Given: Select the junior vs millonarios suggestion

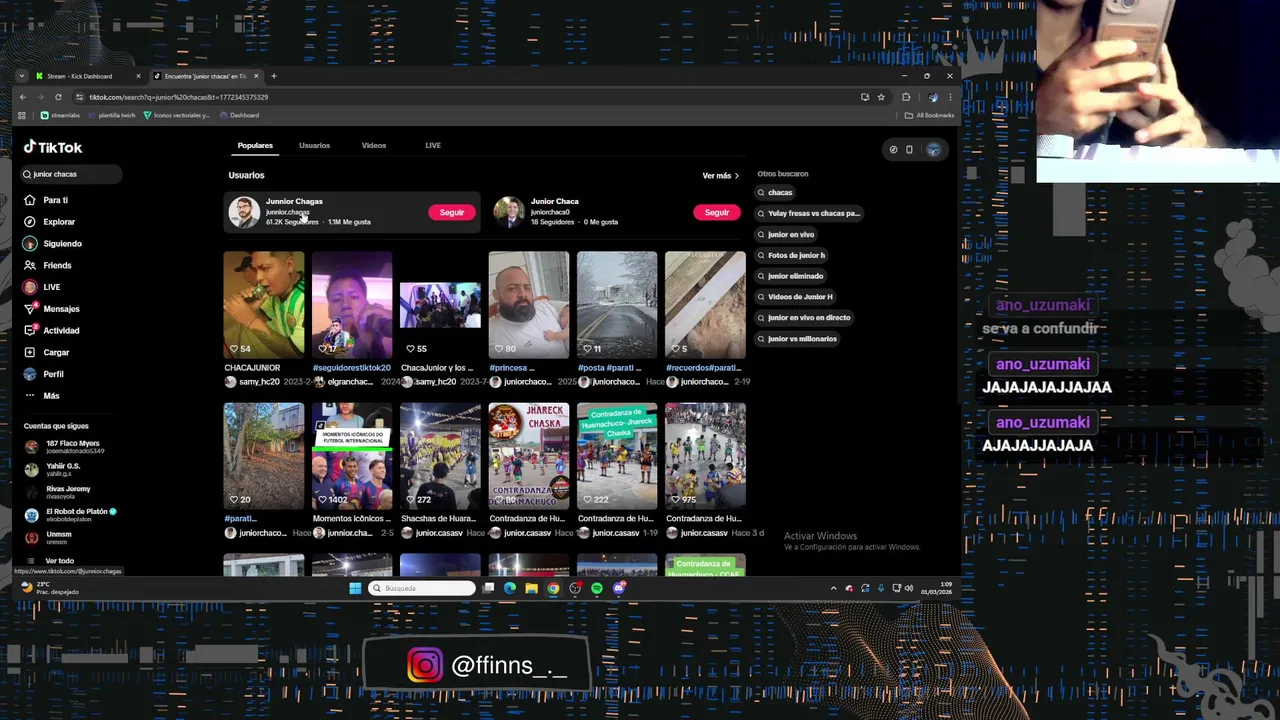Looking at the screenshot, I should [x=798, y=339].
